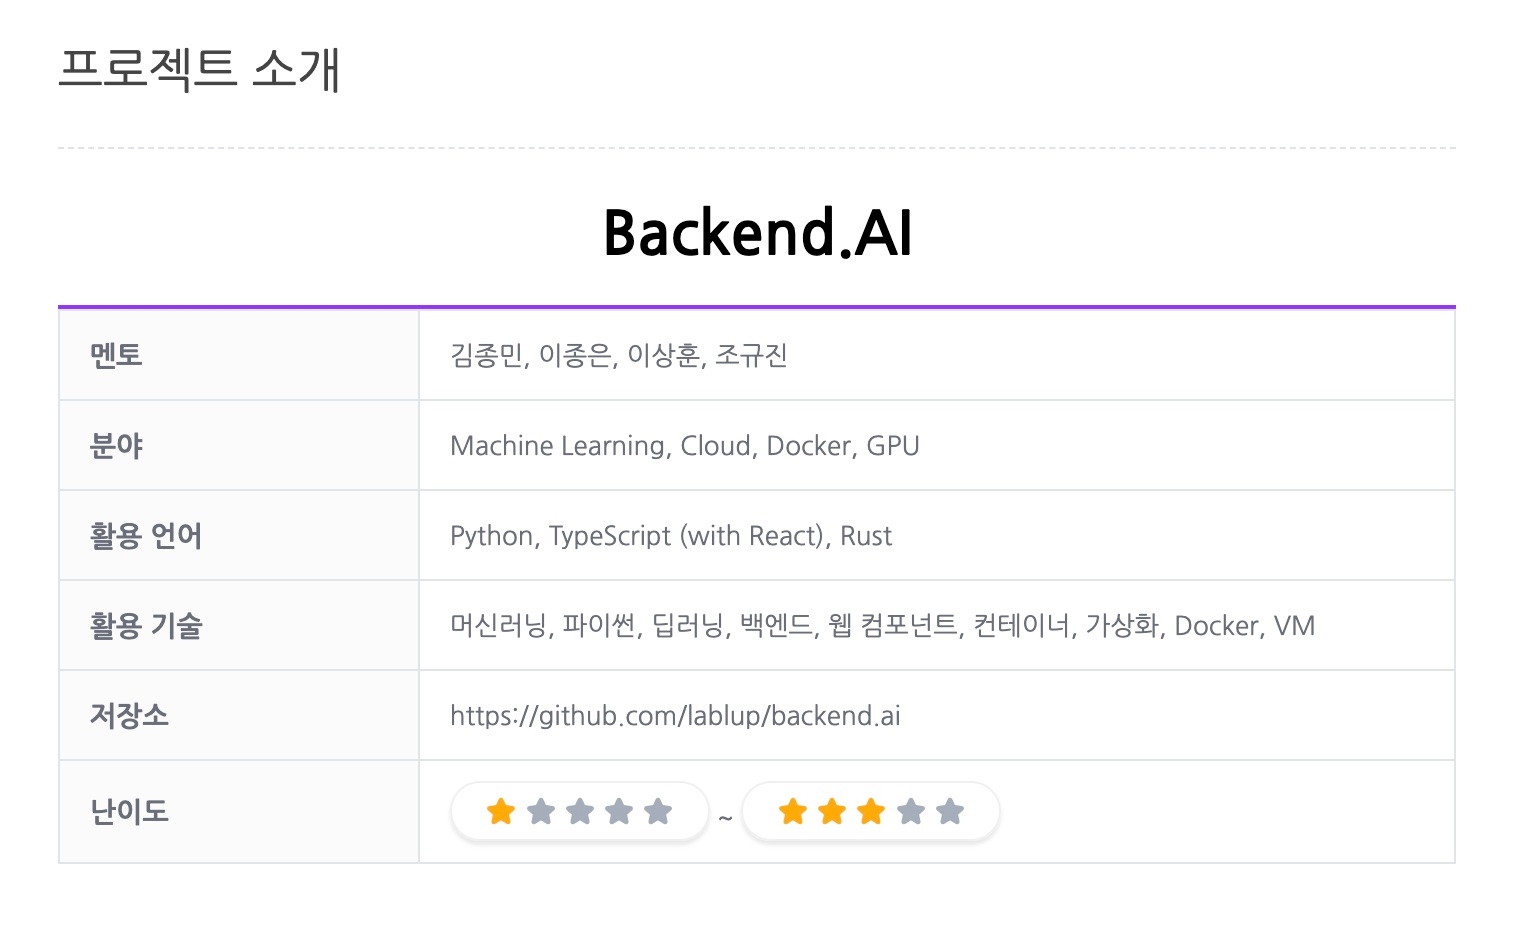This screenshot has height=939, width=1514.
Task: Click the fourth star in the right rating pill
Action: pyautogui.click(x=911, y=811)
